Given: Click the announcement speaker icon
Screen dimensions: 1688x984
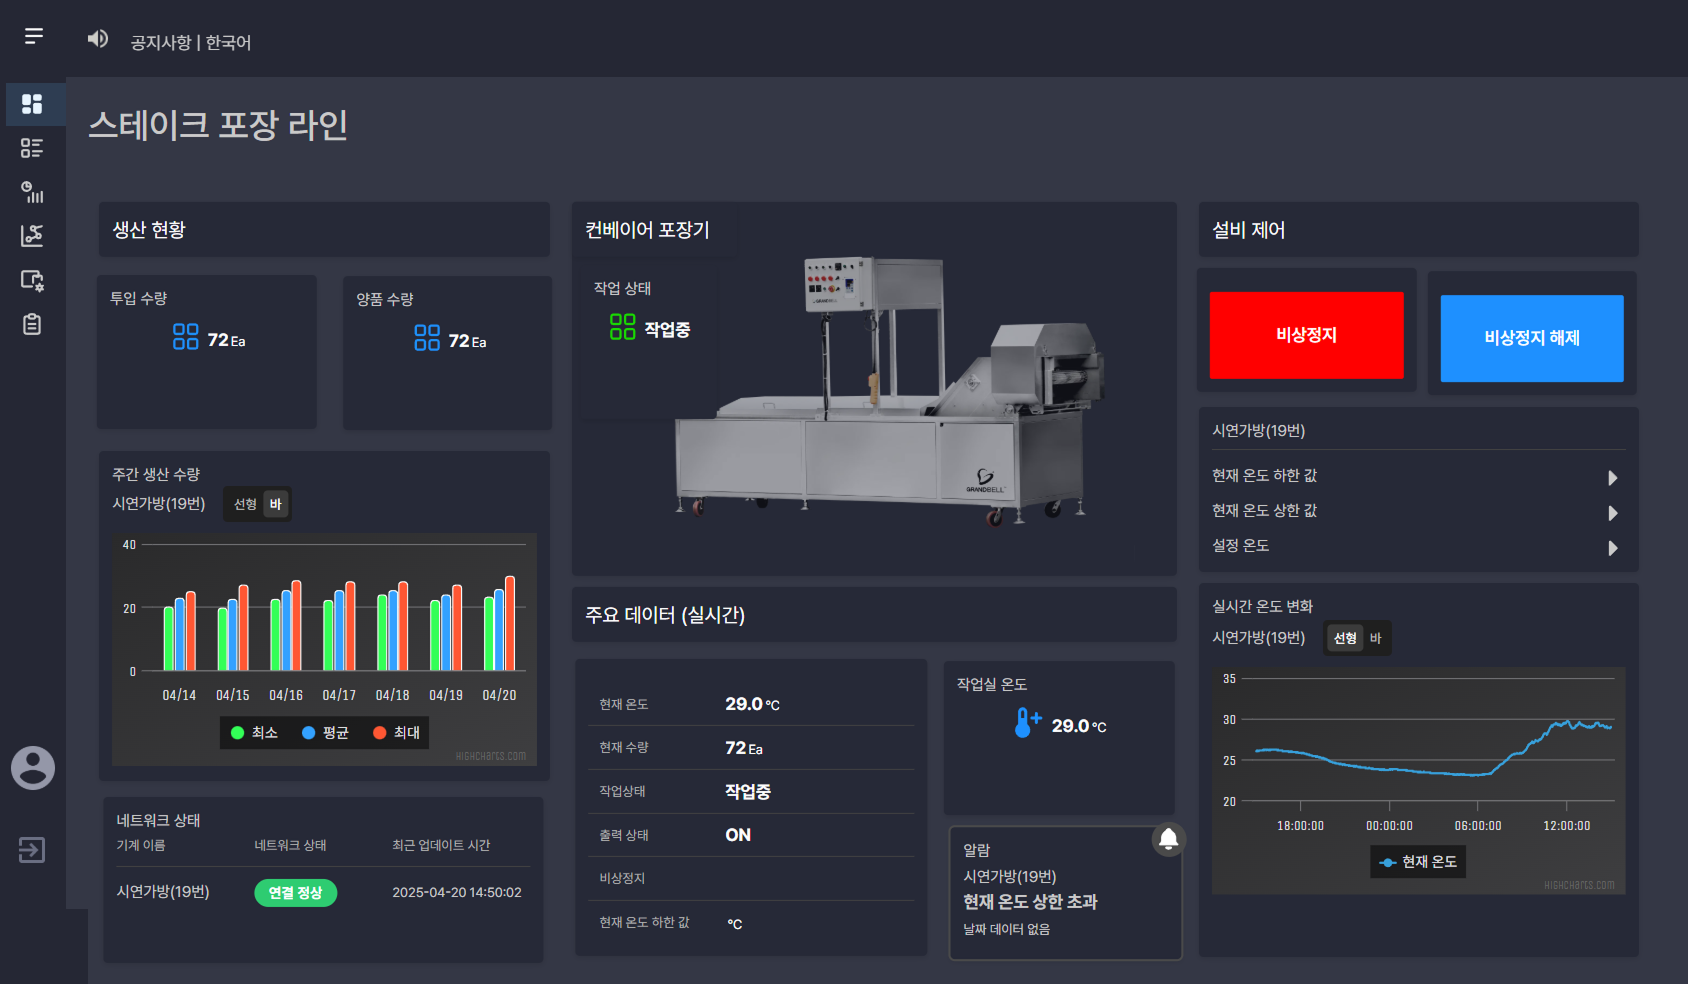Looking at the screenshot, I should (97, 38).
